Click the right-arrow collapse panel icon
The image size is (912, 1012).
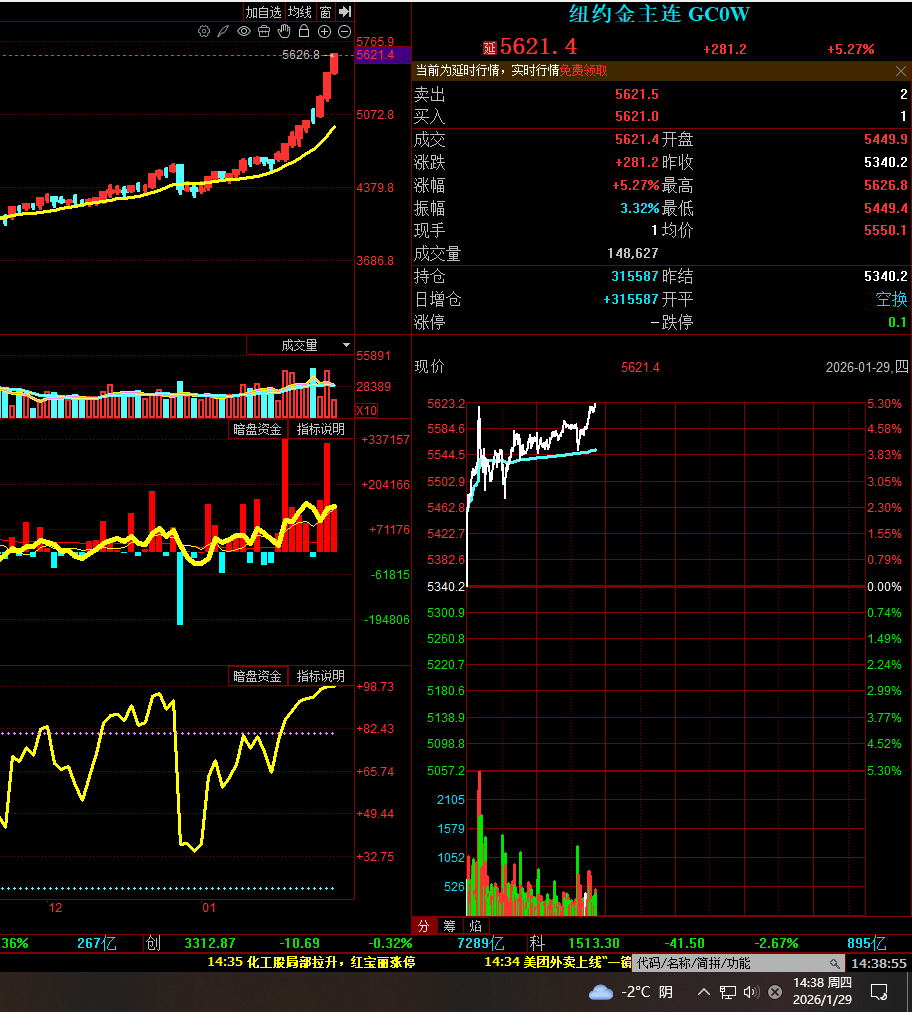pyautogui.click(x=345, y=12)
